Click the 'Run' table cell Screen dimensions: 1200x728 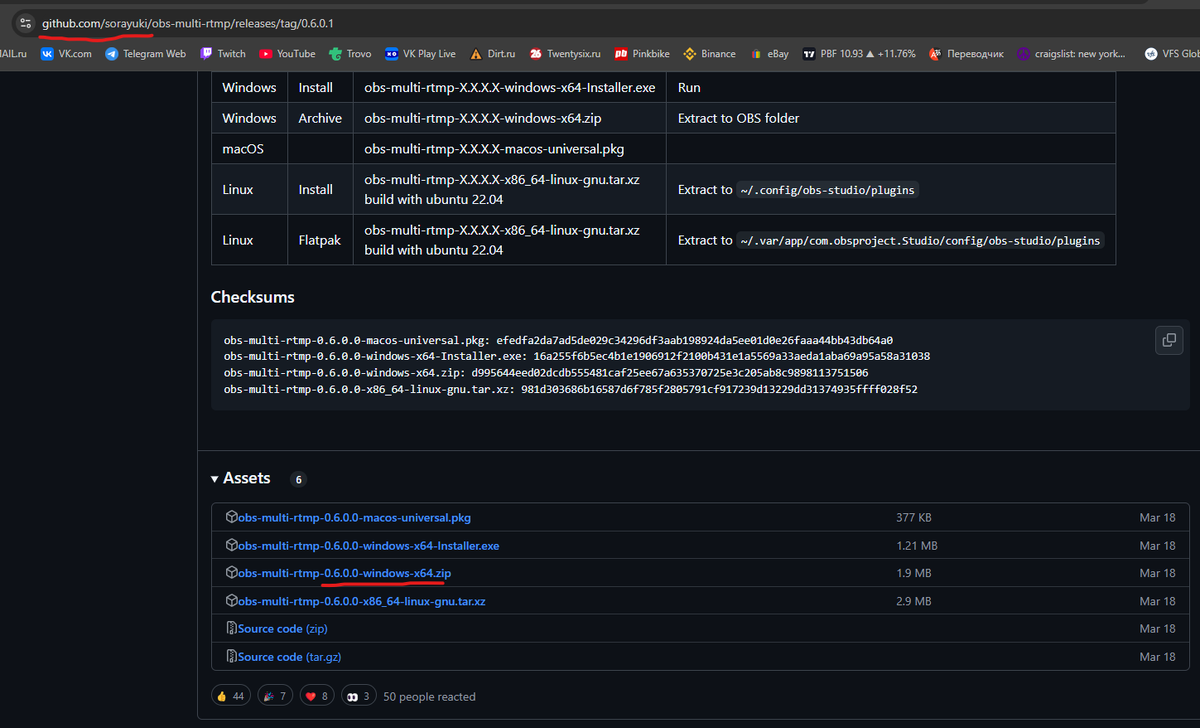(x=891, y=87)
